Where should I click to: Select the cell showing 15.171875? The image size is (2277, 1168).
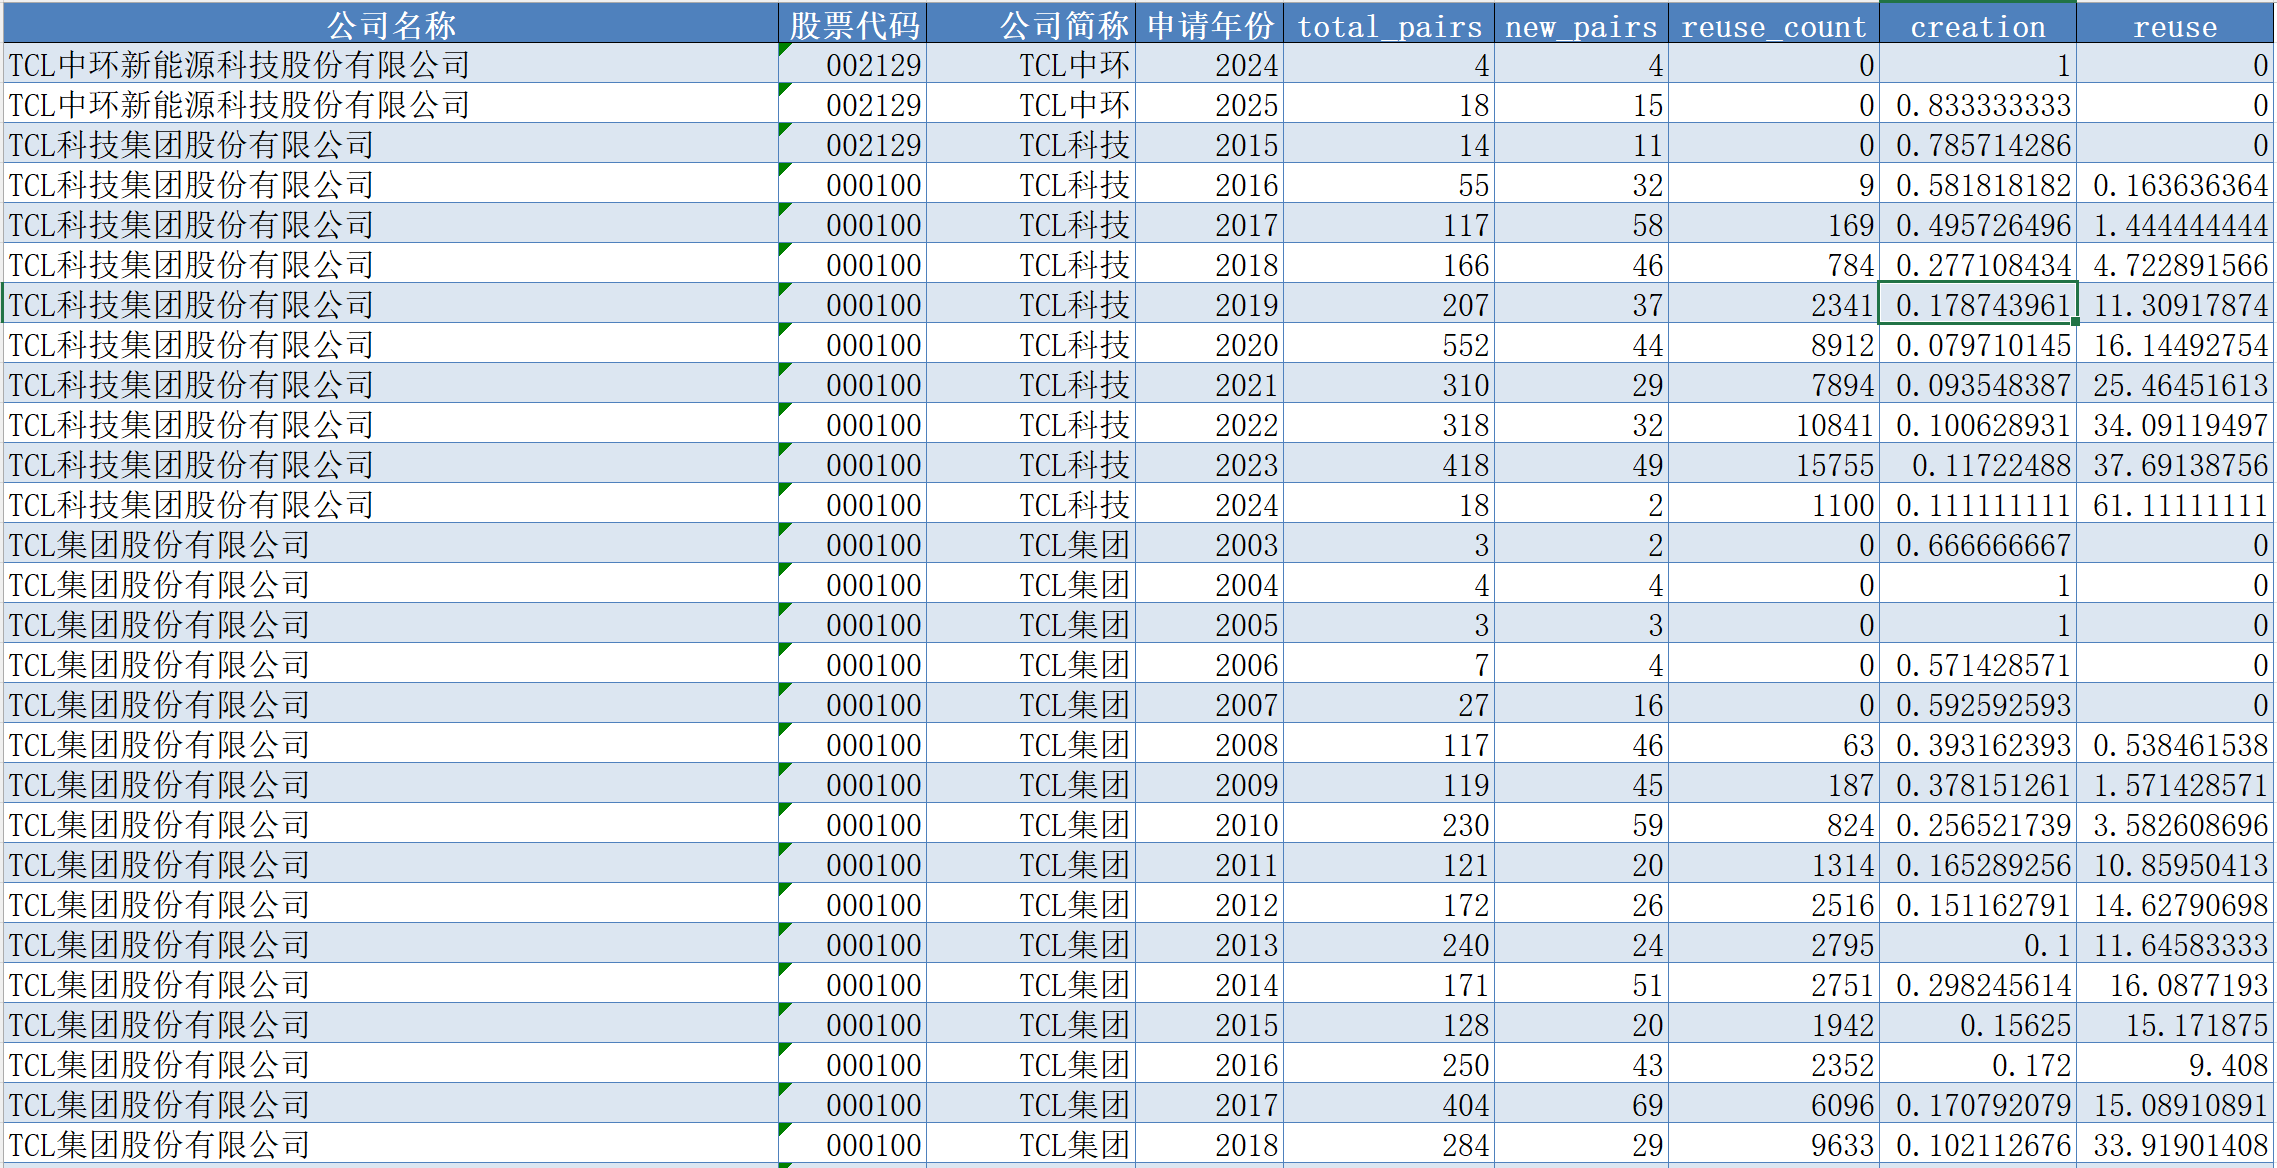coord(2175,1024)
